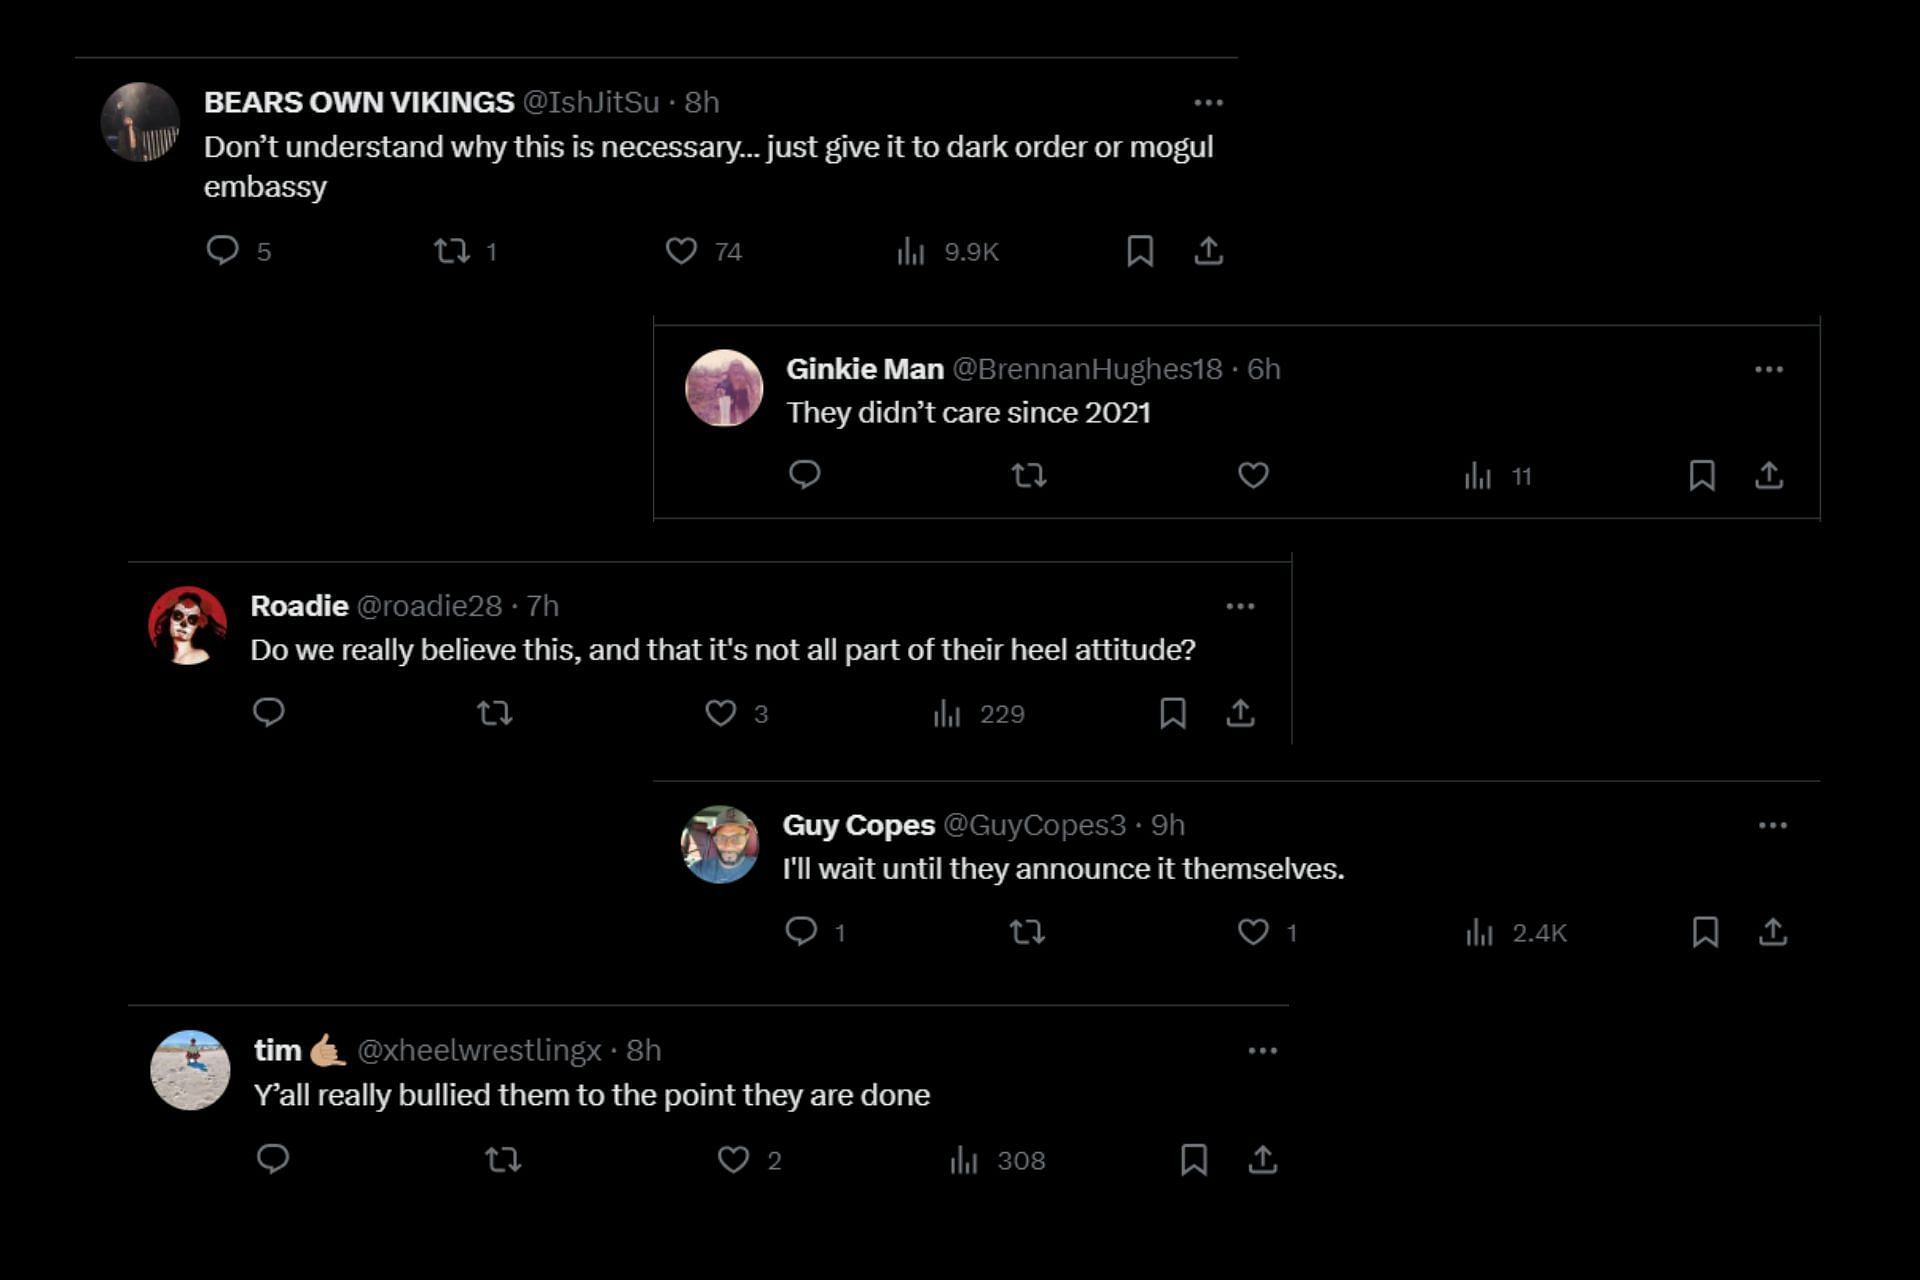Share Guy Copes' tweet
The width and height of the screenshot is (1920, 1280).
(x=1772, y=932)
